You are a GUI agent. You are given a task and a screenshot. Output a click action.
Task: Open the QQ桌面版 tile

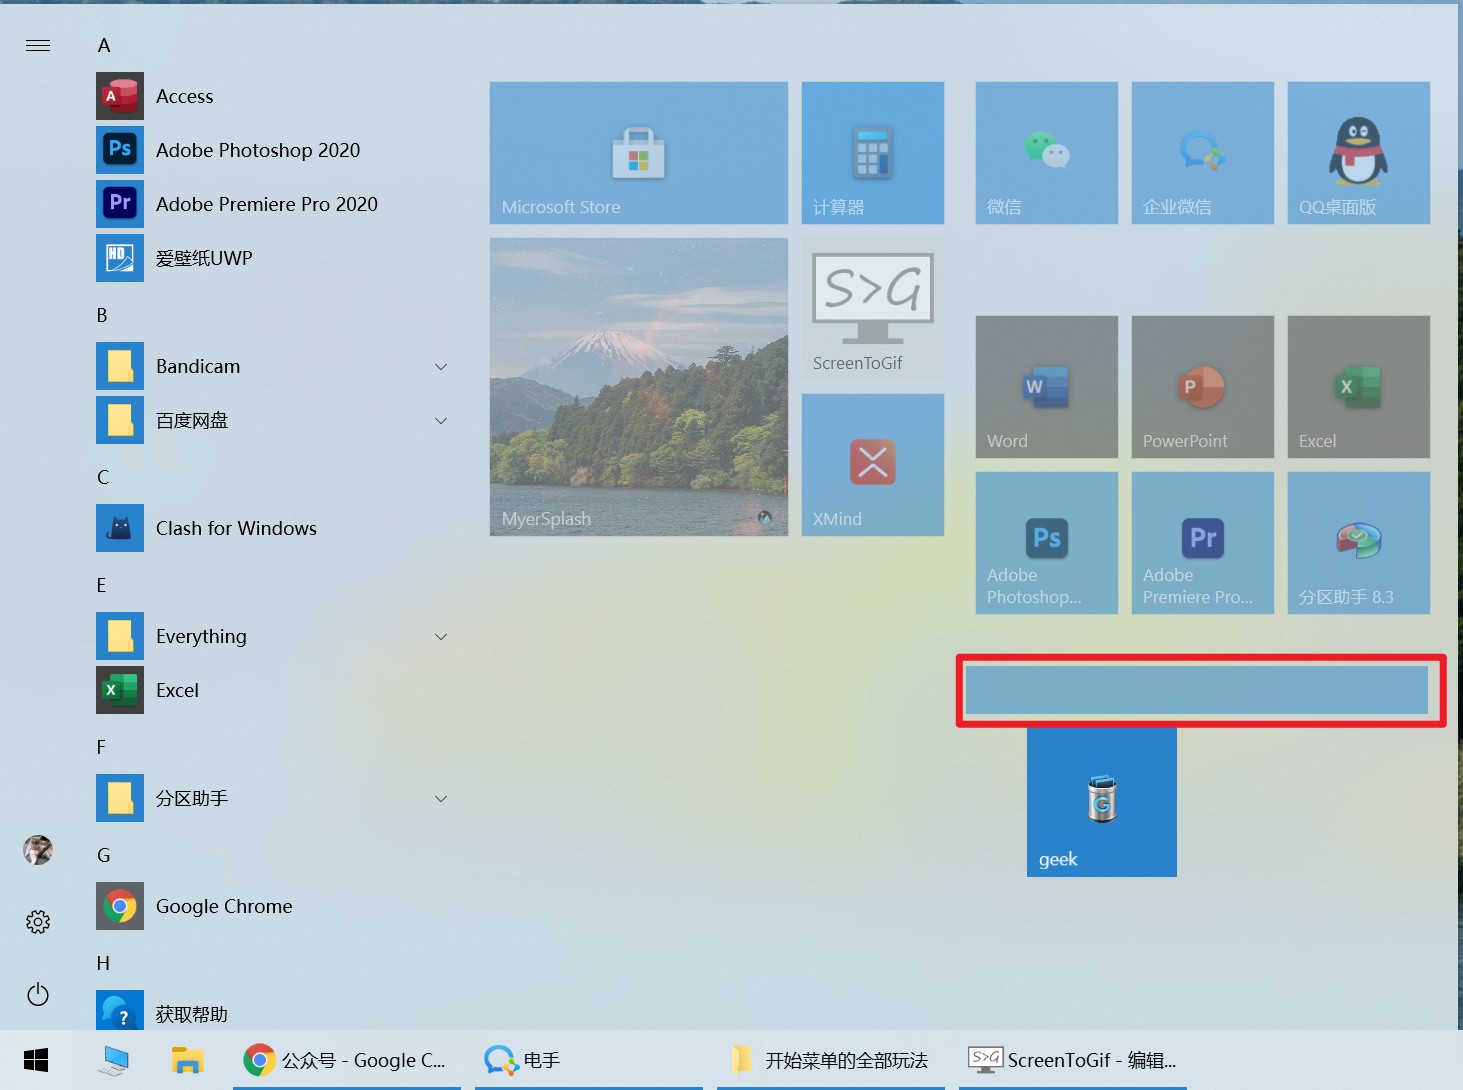tap(1359, 153)
